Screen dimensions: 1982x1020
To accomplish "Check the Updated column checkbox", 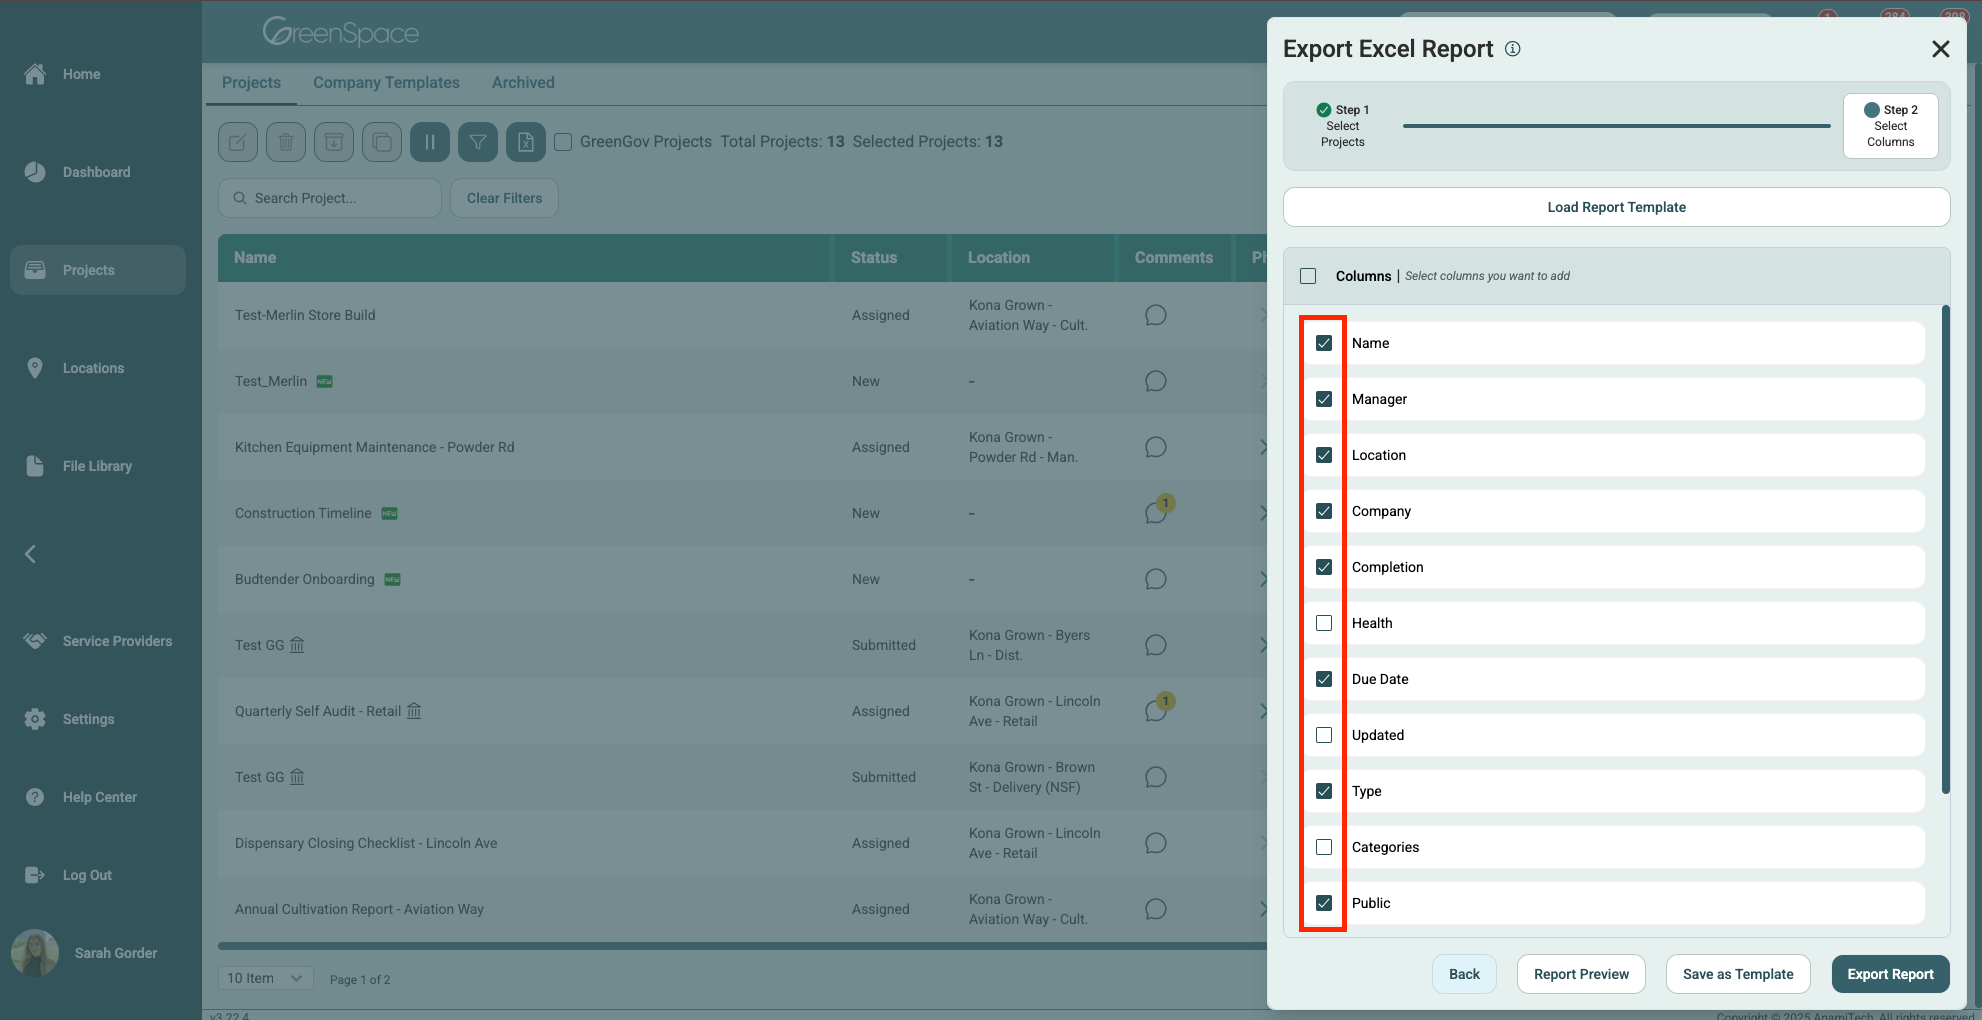I will coord(1324,735).
